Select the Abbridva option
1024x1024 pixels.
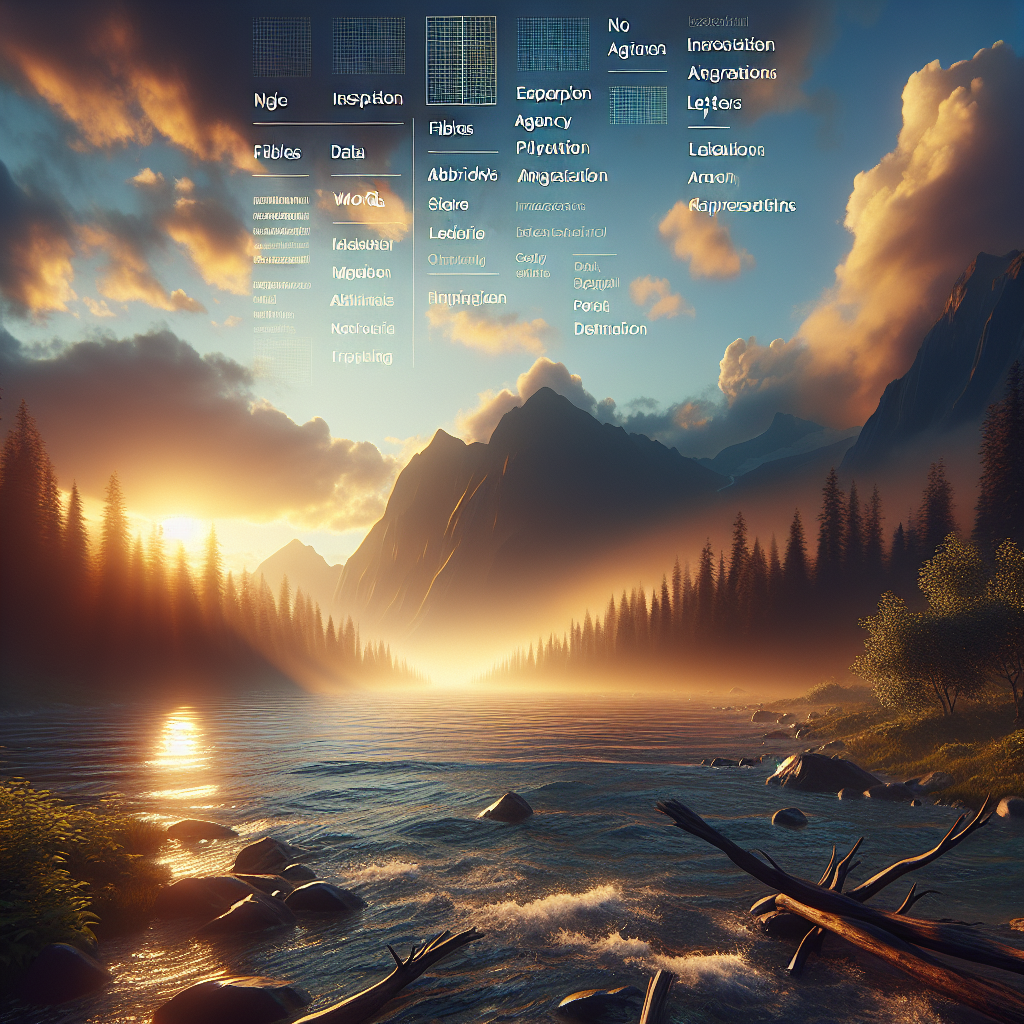click(x=462, y=174)
